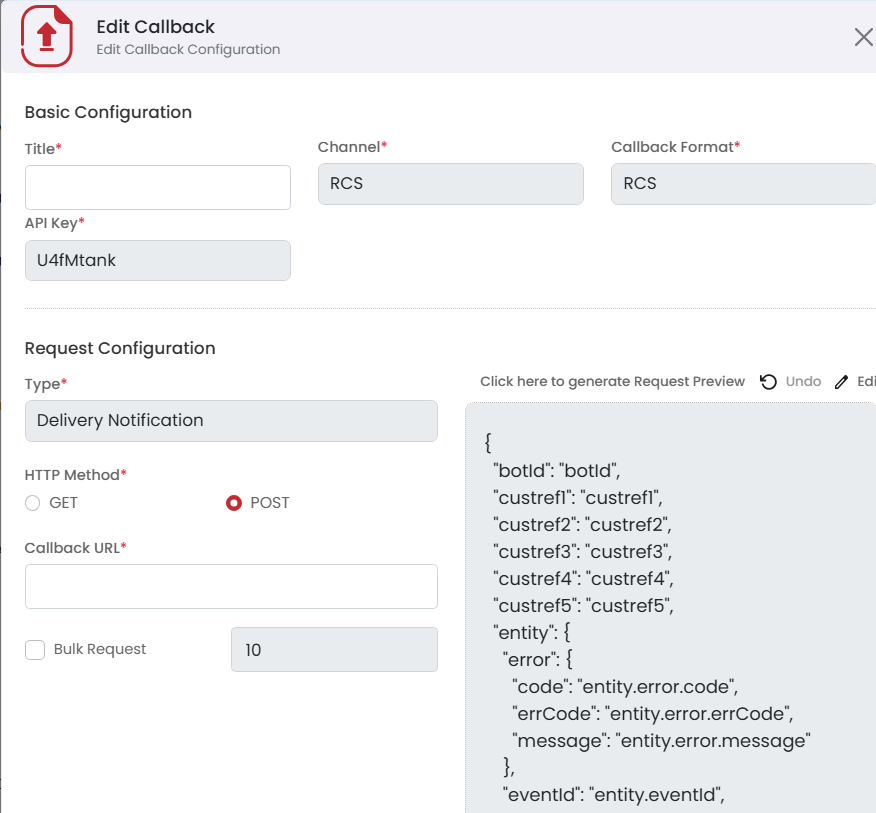
Task: Click the Edit Callback Configuration subtitle
Action: point(188,50)
